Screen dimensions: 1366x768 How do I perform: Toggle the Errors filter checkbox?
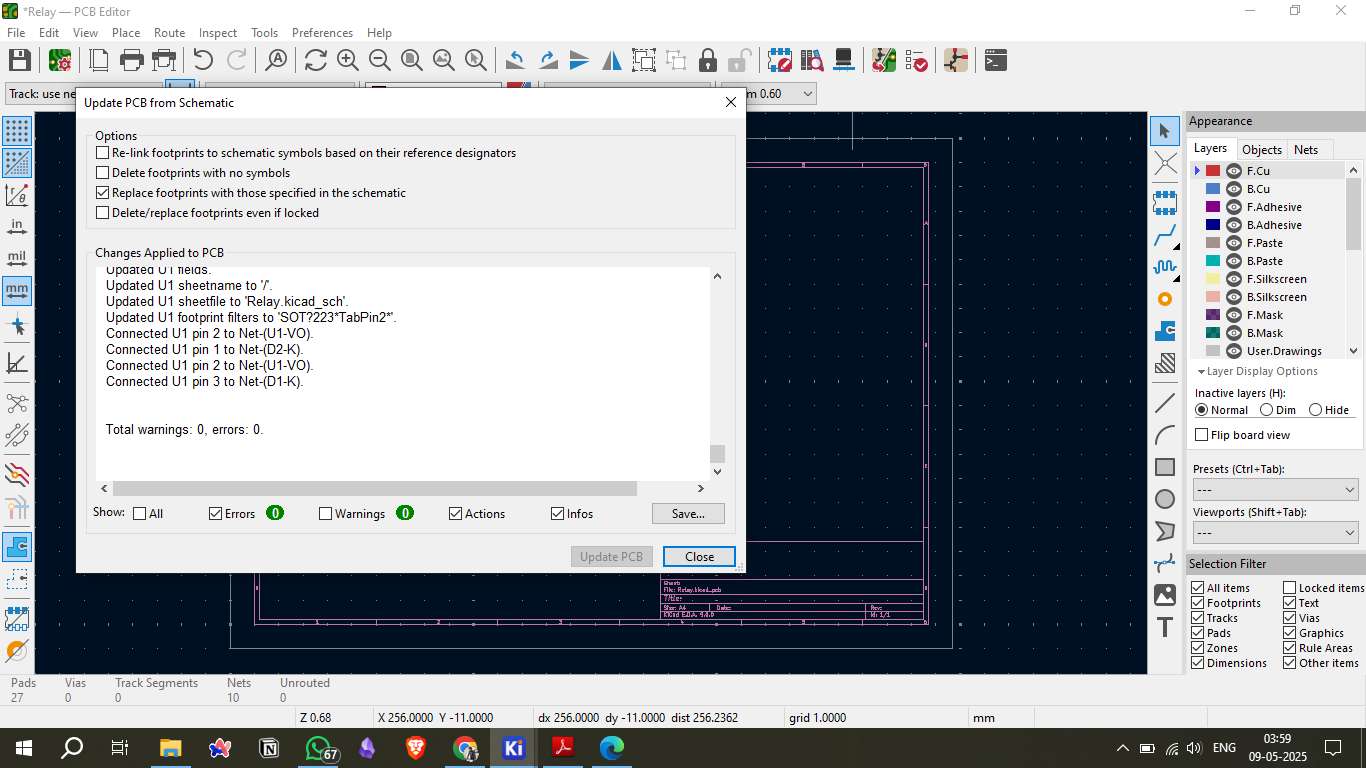pyautogui.click(x=215, y=514)
